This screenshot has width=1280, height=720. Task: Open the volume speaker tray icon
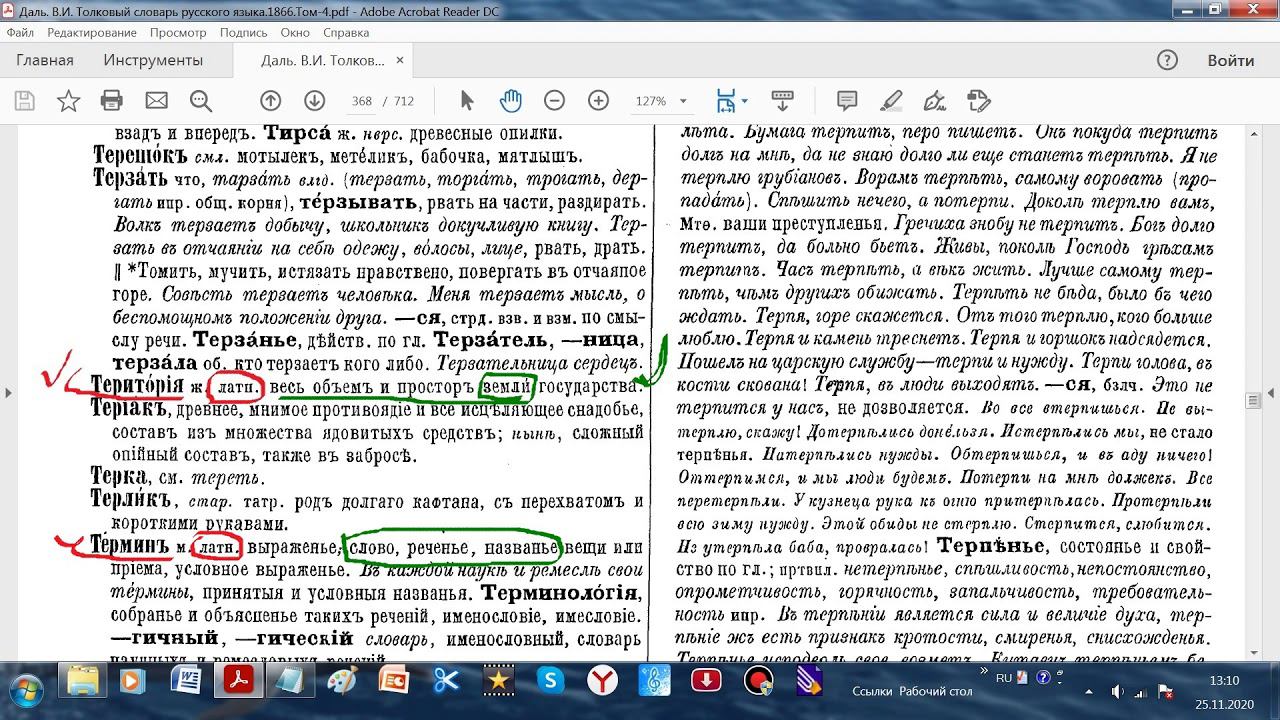tap(1117, 691)
